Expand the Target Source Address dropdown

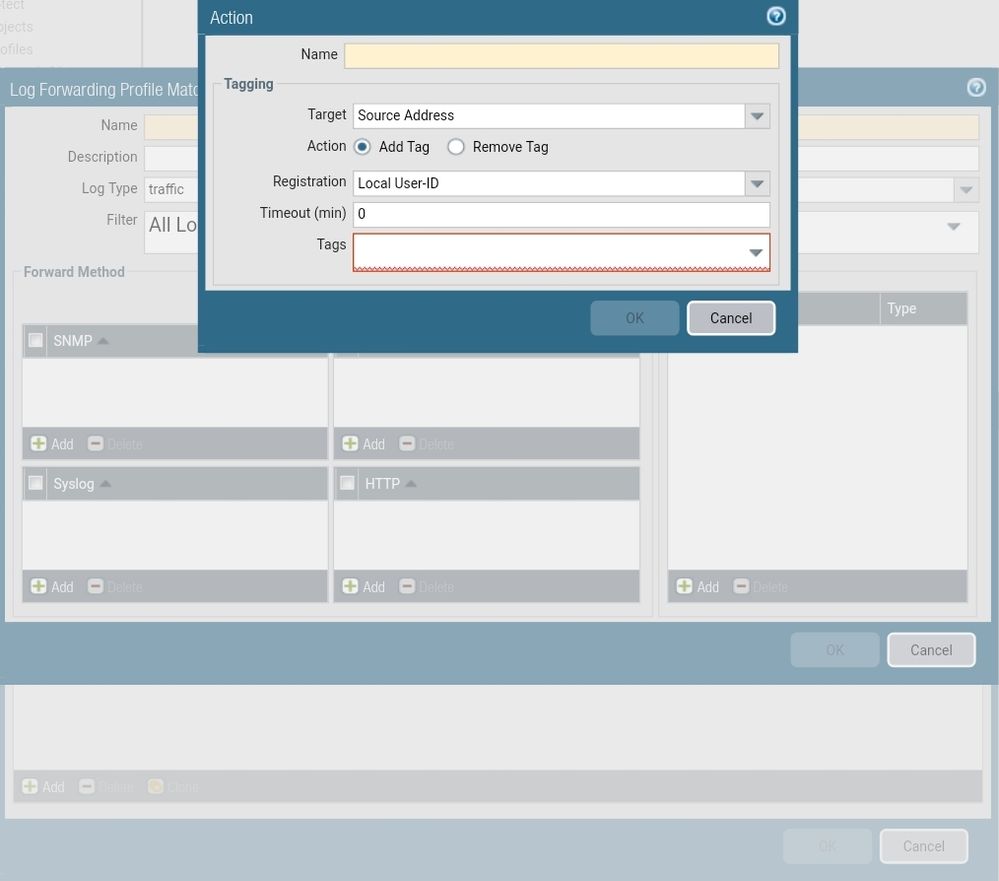point(757,116)
